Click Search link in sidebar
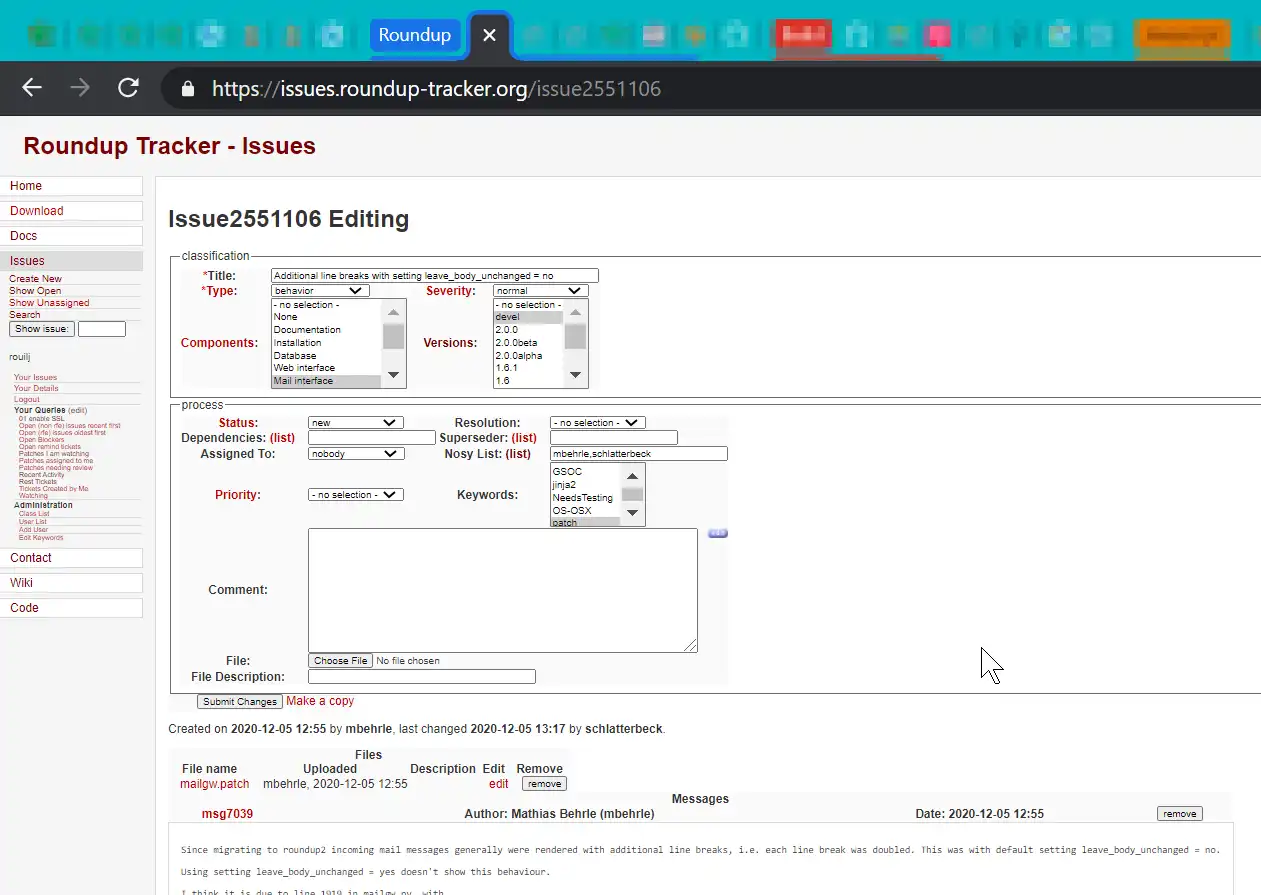Viewport: 1261px width, 895px height. (25, 315)
